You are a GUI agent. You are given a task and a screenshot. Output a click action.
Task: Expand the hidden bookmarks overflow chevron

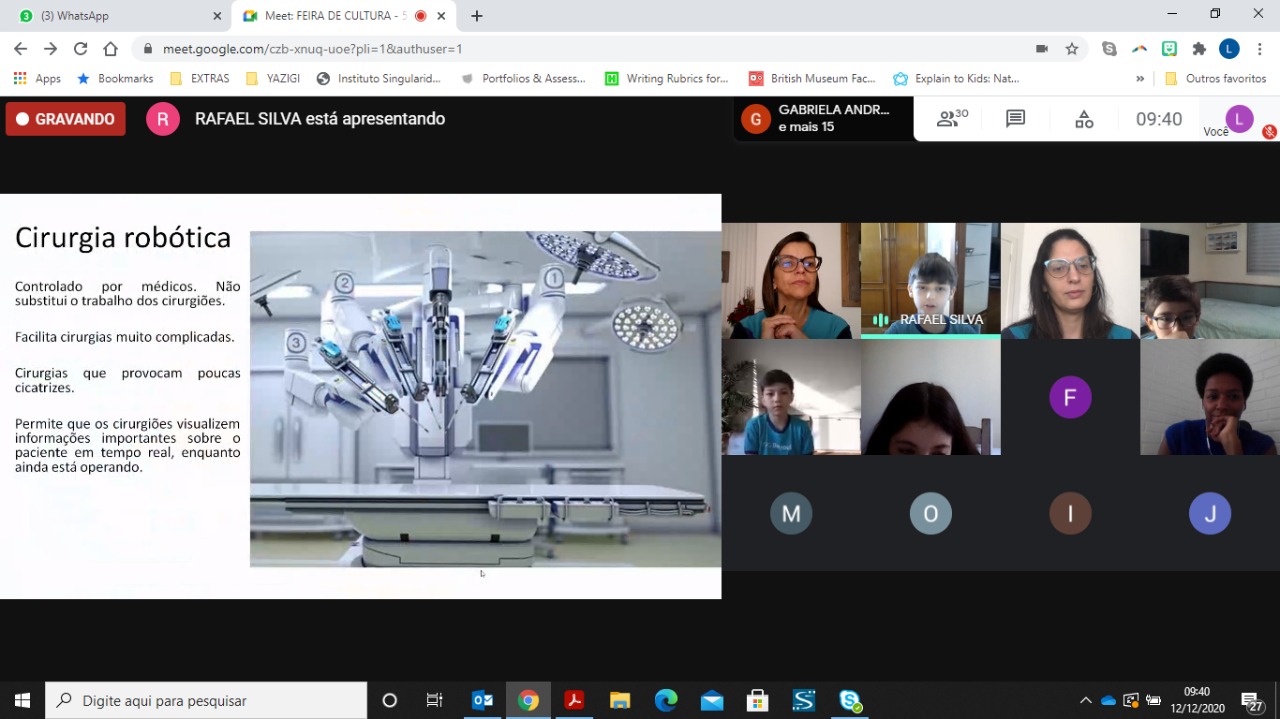pos(1140,78)
